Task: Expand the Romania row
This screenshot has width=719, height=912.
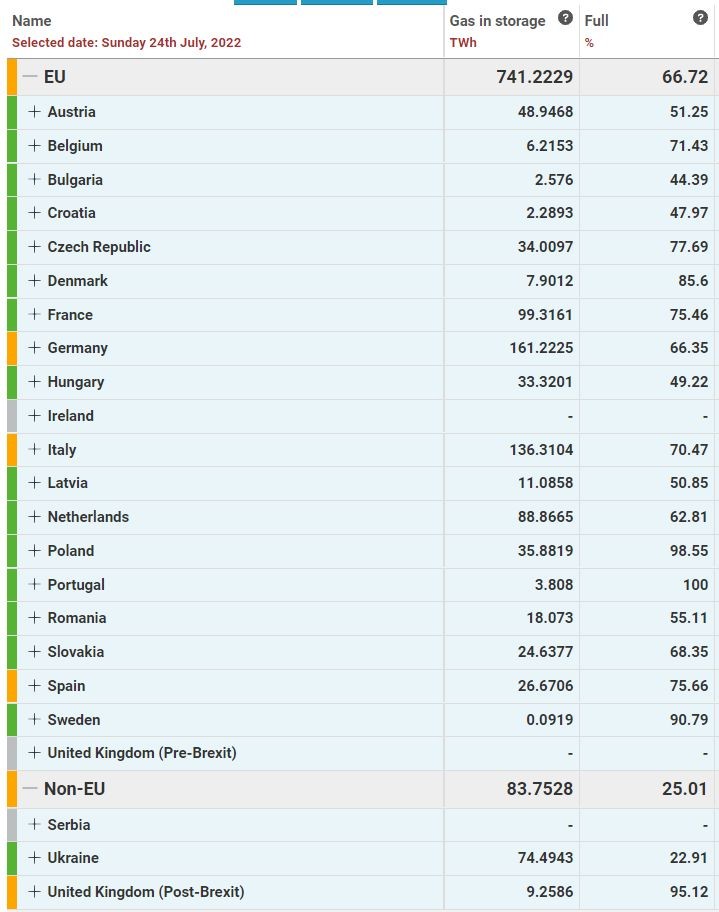Action: (x=34, y=617)
